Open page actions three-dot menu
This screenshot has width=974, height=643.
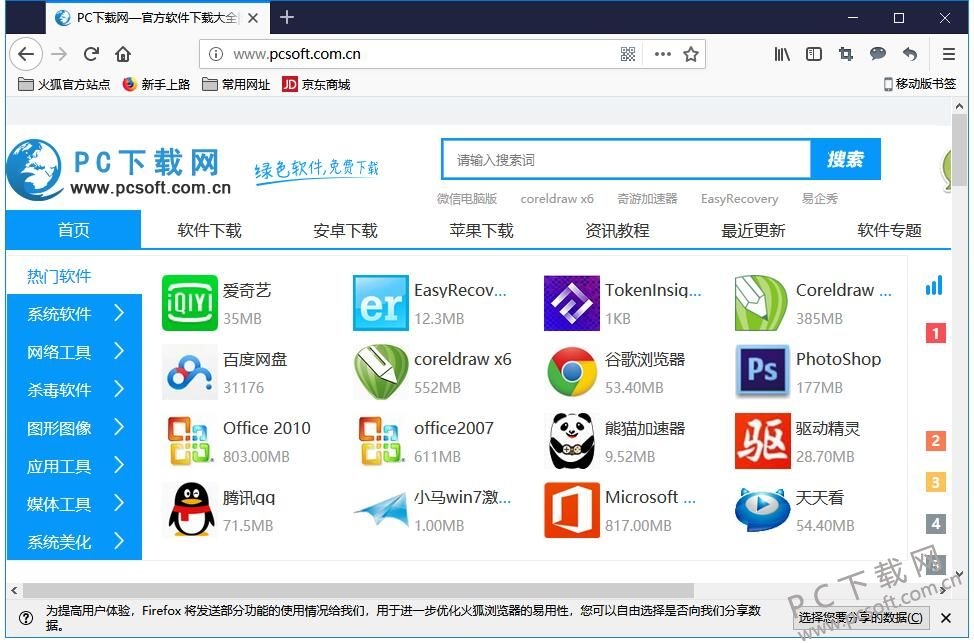pyautogui.click(x=663, y=54)
